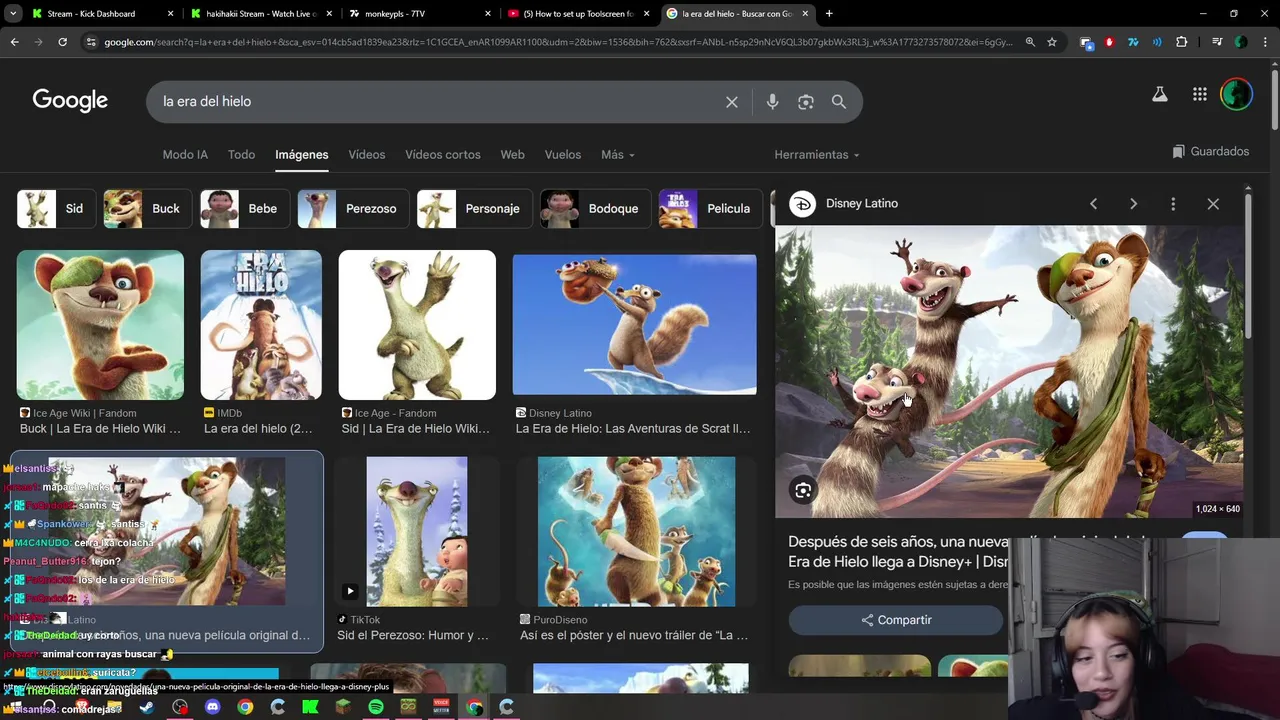Open the Google account avatar menu
The width and height of the screenshot is (1280, 720).
click(x=1237, y=94)
